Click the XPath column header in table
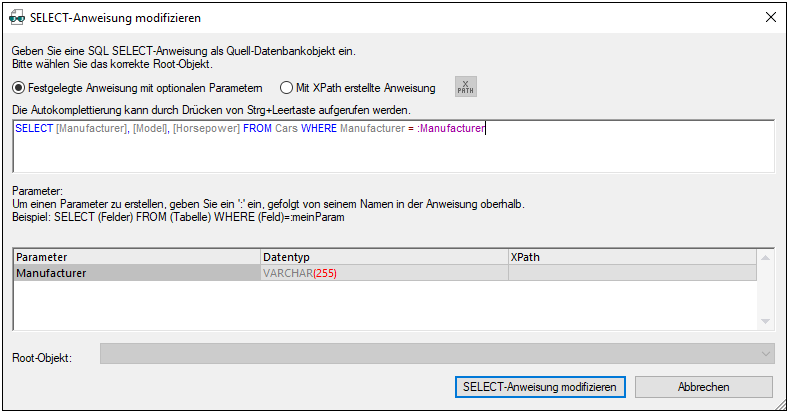This screenshot has width=789, height=413. pyautogui.click(x=631, y=257)
